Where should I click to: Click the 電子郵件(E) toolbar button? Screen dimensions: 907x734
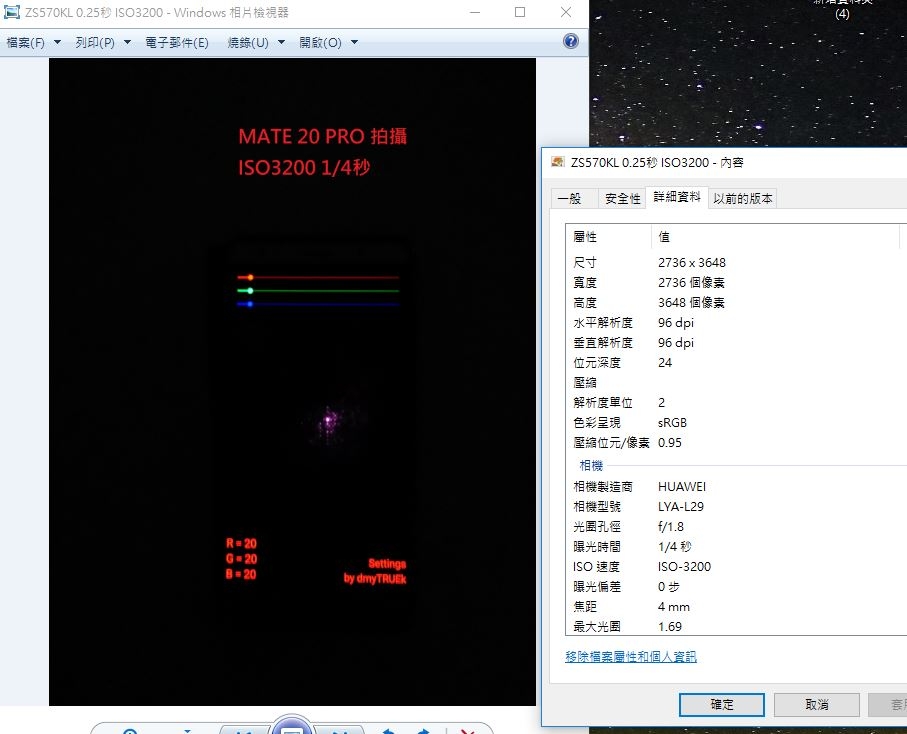click(x=176, y=42)
